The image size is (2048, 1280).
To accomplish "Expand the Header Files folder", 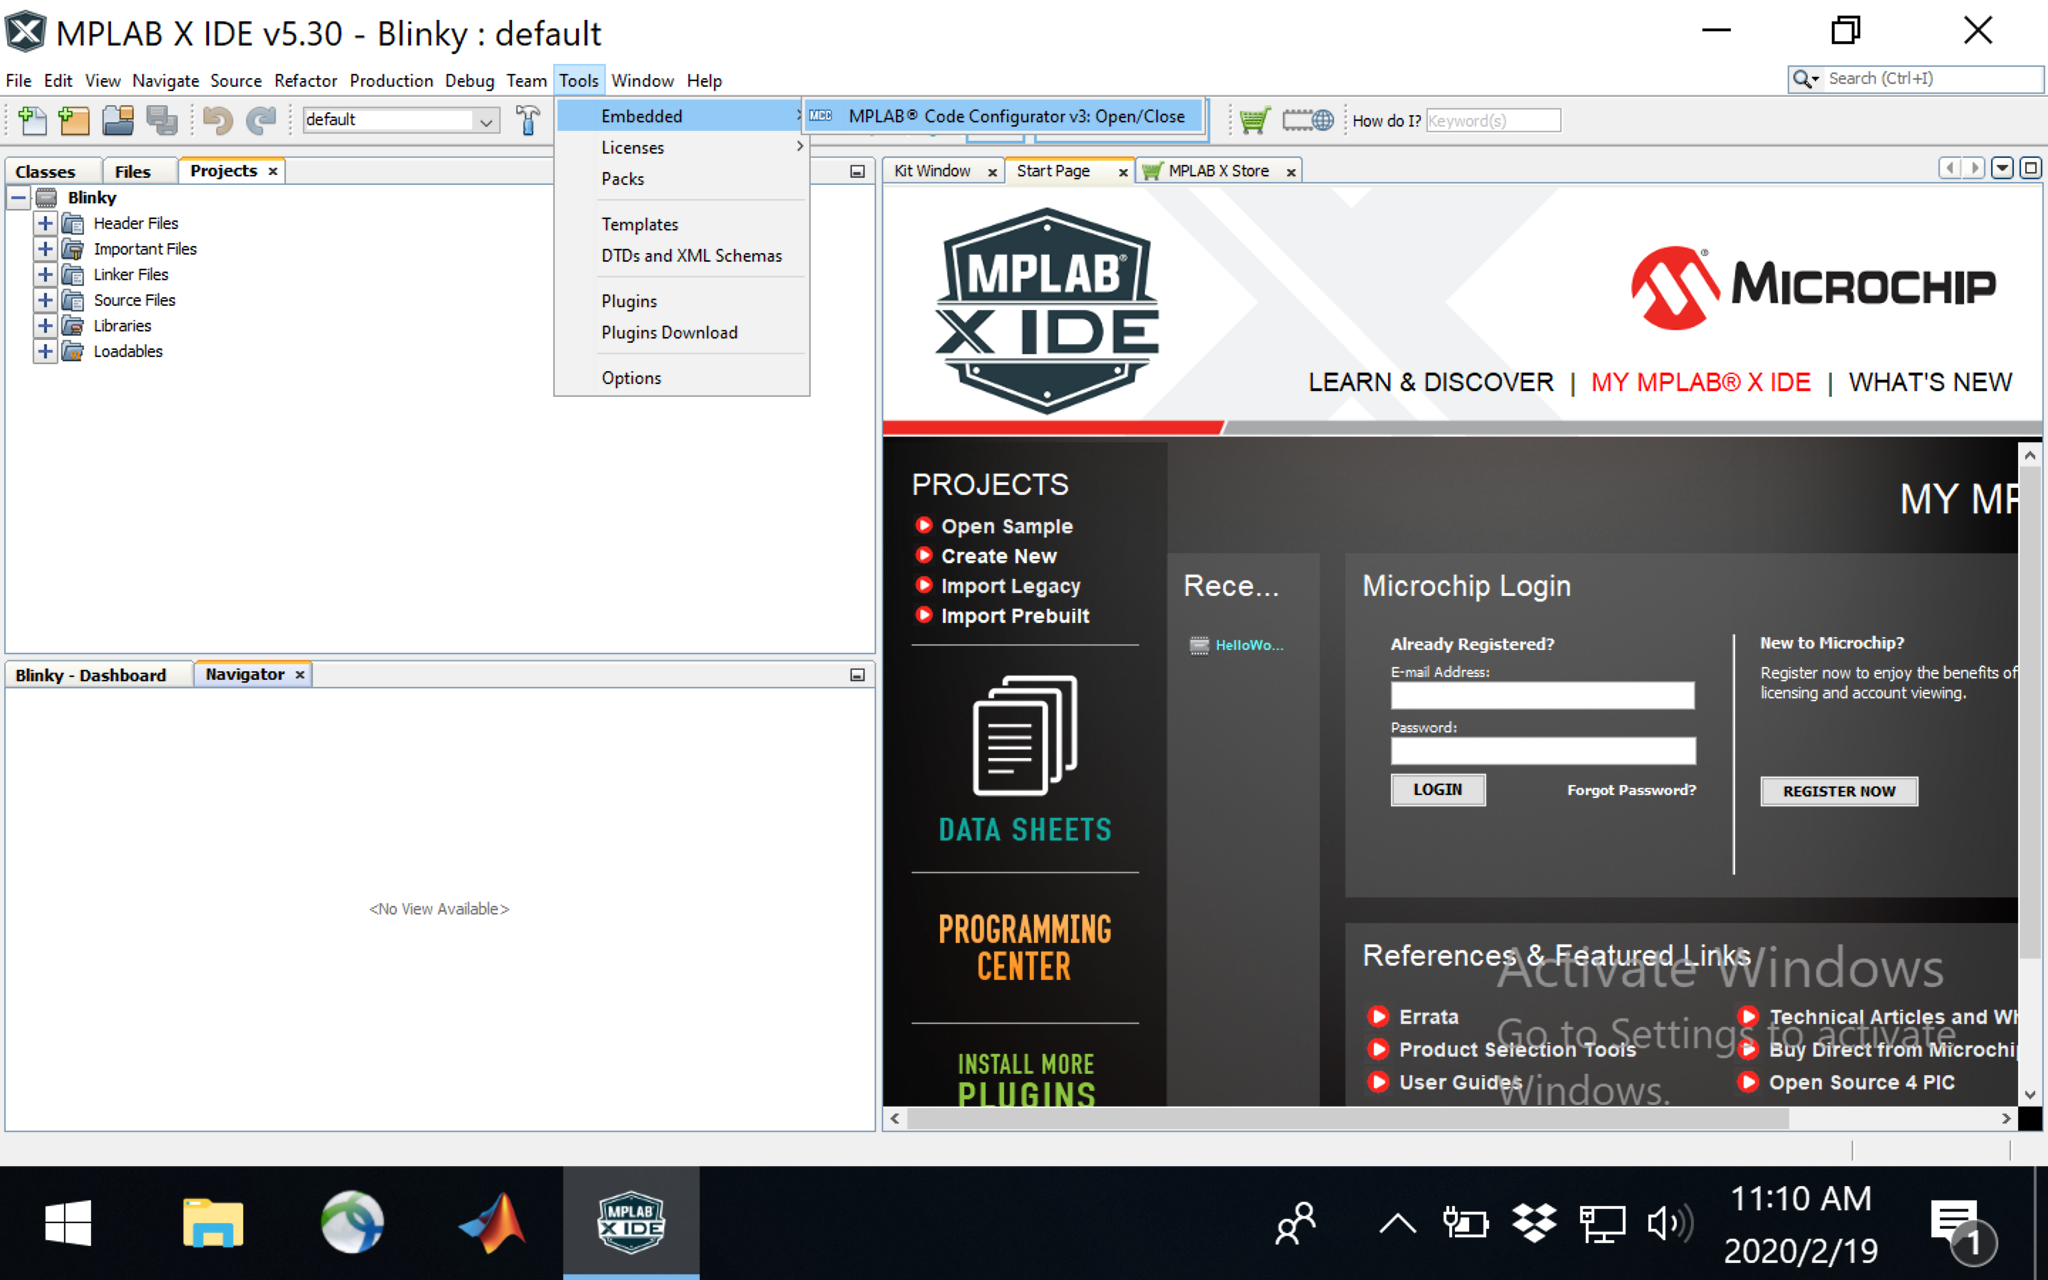I will point(45,224).
